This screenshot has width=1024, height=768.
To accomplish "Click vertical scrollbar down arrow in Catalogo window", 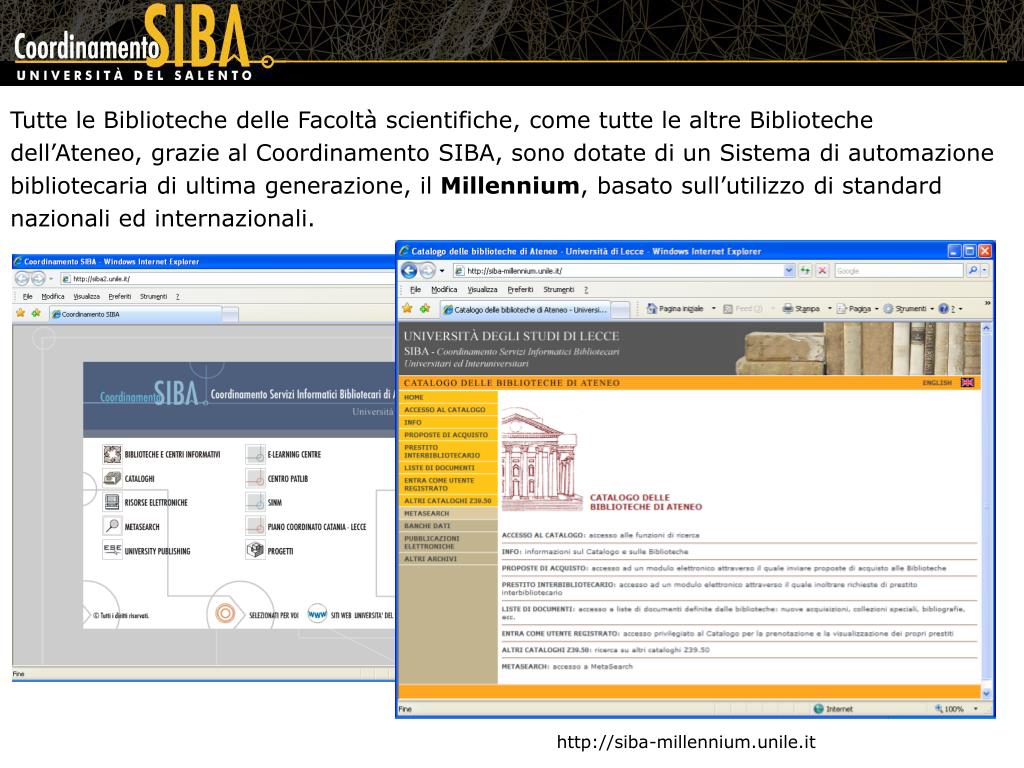I will (986, 694).
